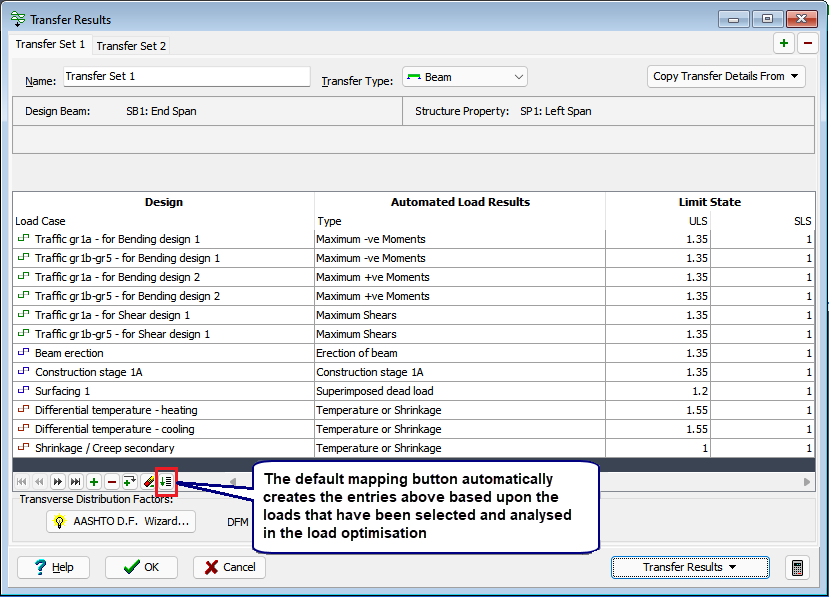Screen dimensions: 829x597
Task: Click icon beside Shrinkage / Creep secondary
Action: [23, 448]
